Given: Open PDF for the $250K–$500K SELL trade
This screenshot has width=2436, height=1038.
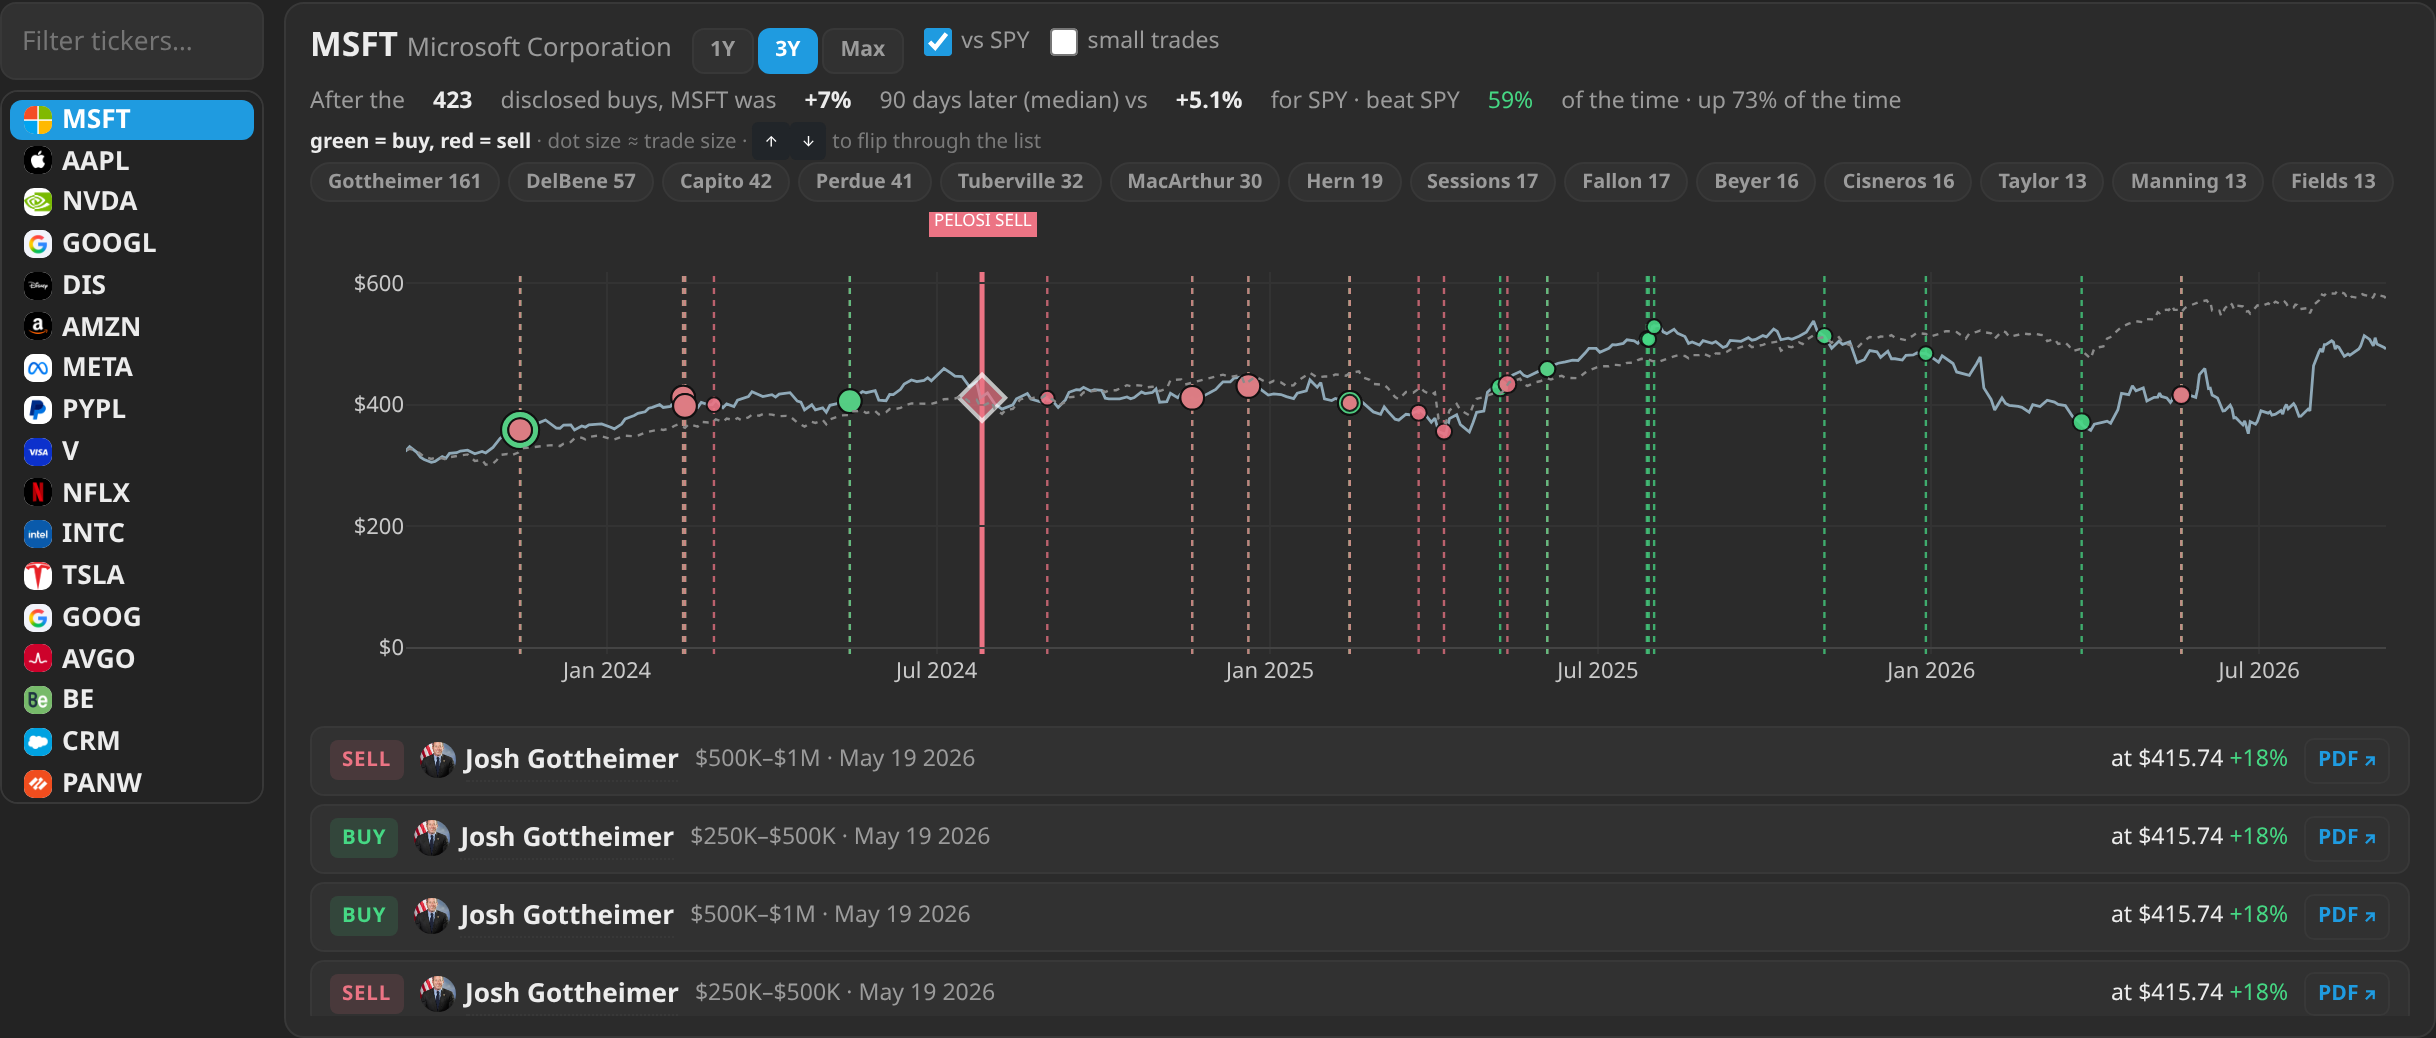Looking at the screenshot, I should [x=2346, y=993].
